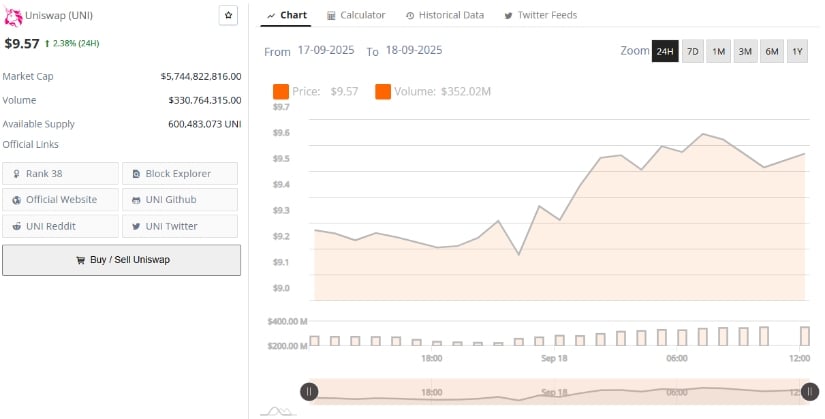Click the Sep 18 axis label
This screenshot has width=825, height=419.
554,358
